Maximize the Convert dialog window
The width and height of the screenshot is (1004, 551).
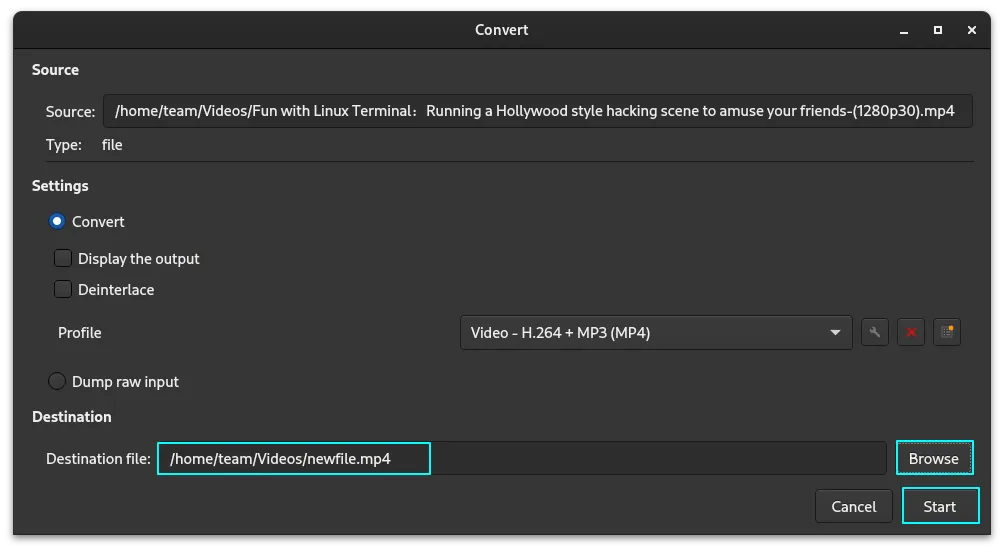938,30
